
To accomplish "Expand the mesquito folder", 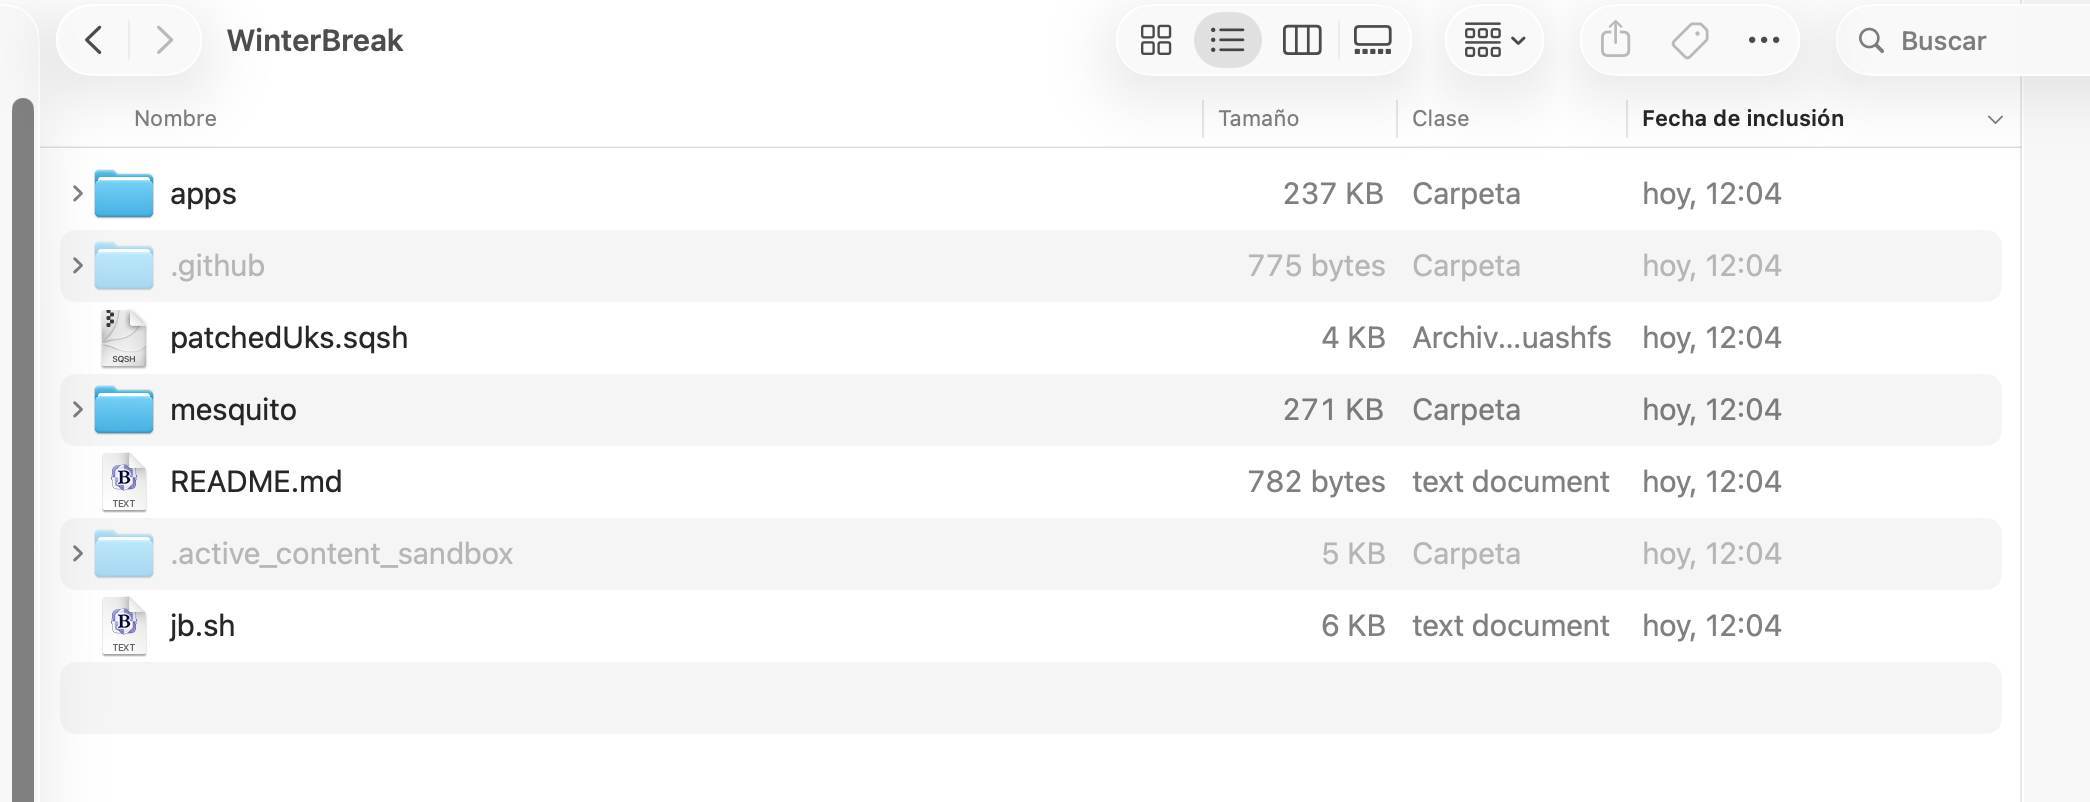I will click(77, 409).
